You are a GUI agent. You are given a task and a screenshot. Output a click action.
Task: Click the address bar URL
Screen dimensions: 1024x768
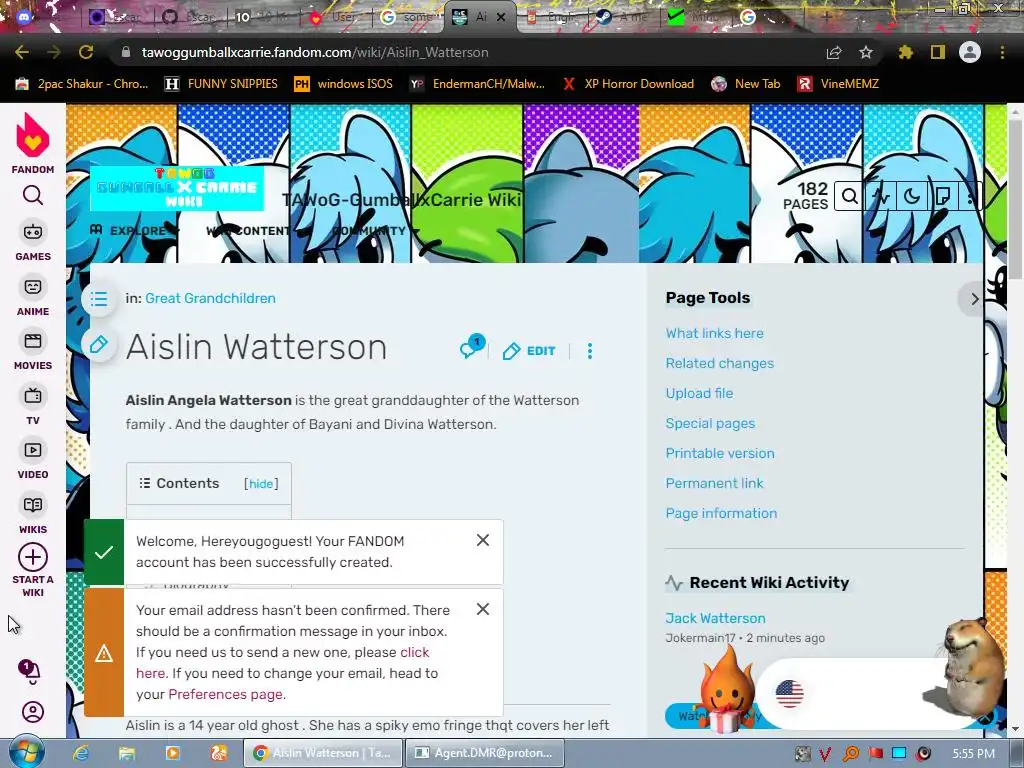coord(315,52)
